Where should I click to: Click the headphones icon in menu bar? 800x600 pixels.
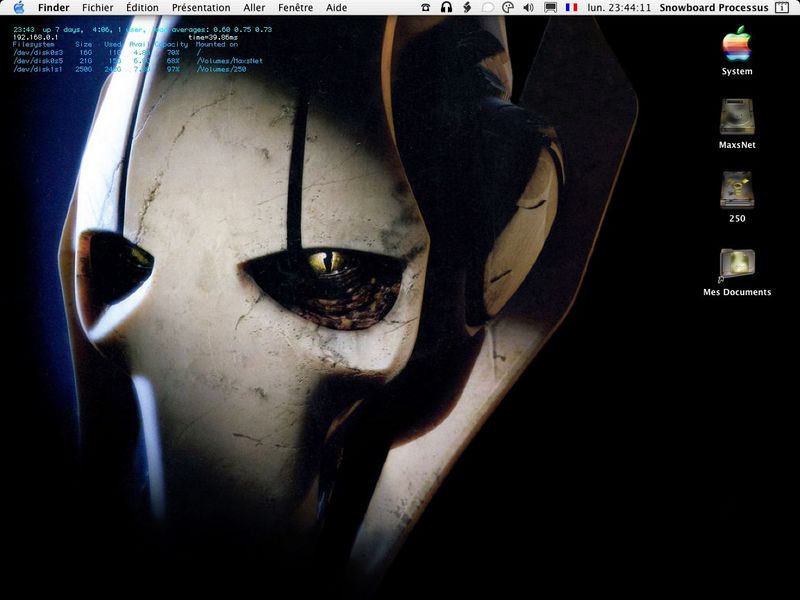(x=446, y=8)
